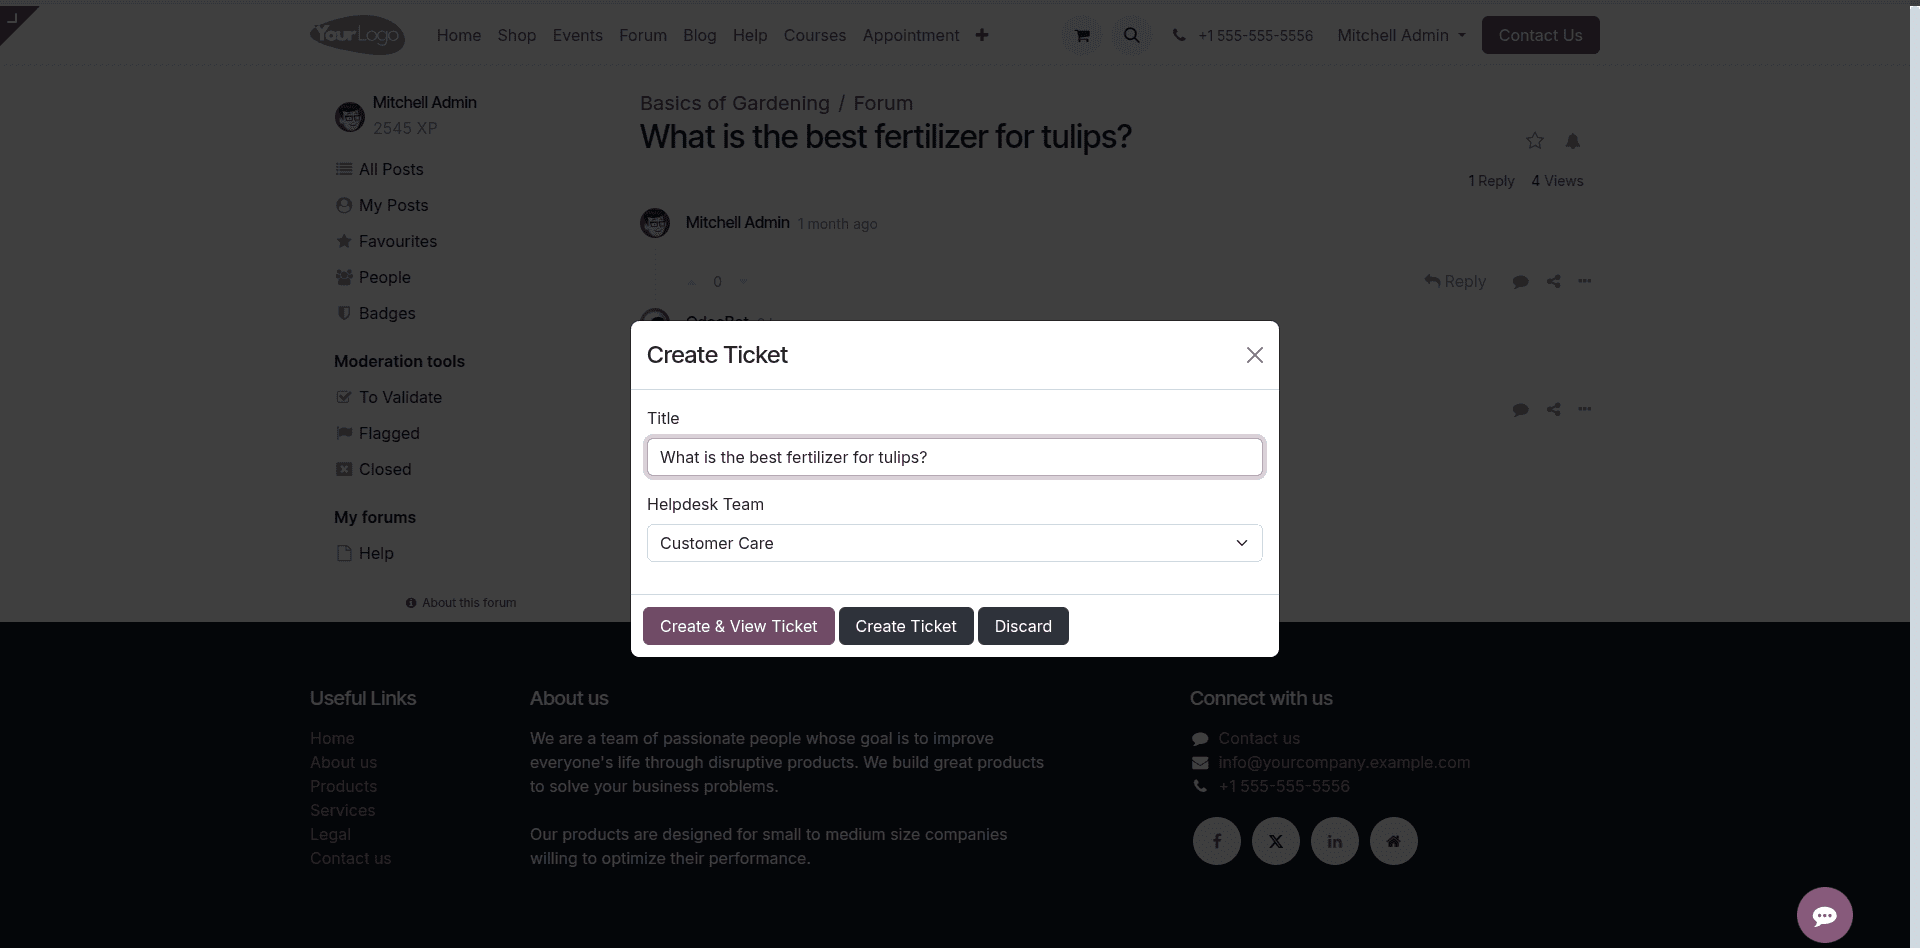Viewport: 1920px width, 948px height.
Task: Upvote Mitchell Admin's post
Action: (x=694, y=282)
